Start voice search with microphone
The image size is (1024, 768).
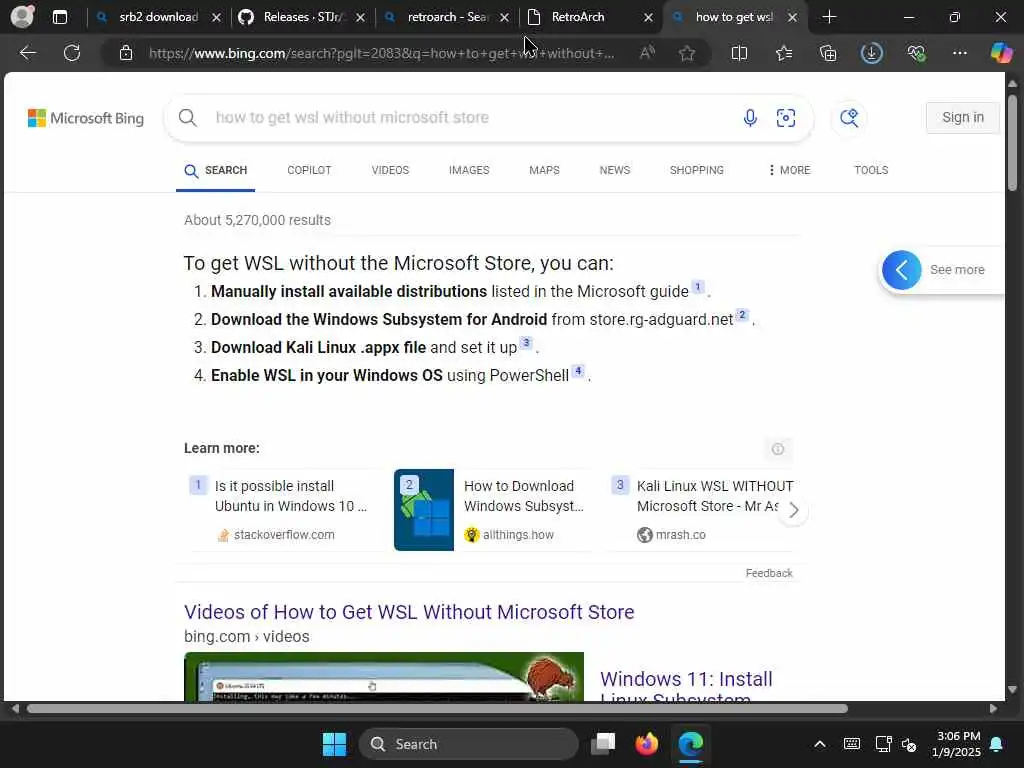(x=750, y=118)
